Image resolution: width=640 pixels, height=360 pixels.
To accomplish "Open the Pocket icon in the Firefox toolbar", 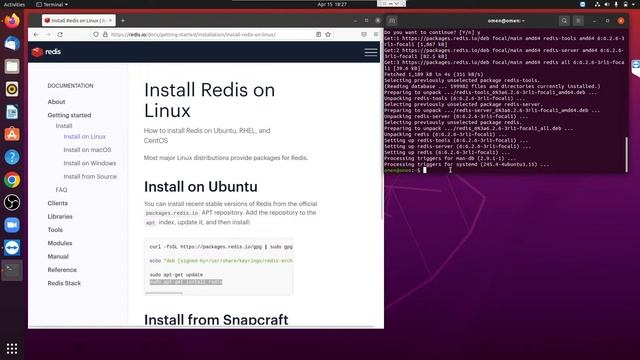I will pos(364,35).
